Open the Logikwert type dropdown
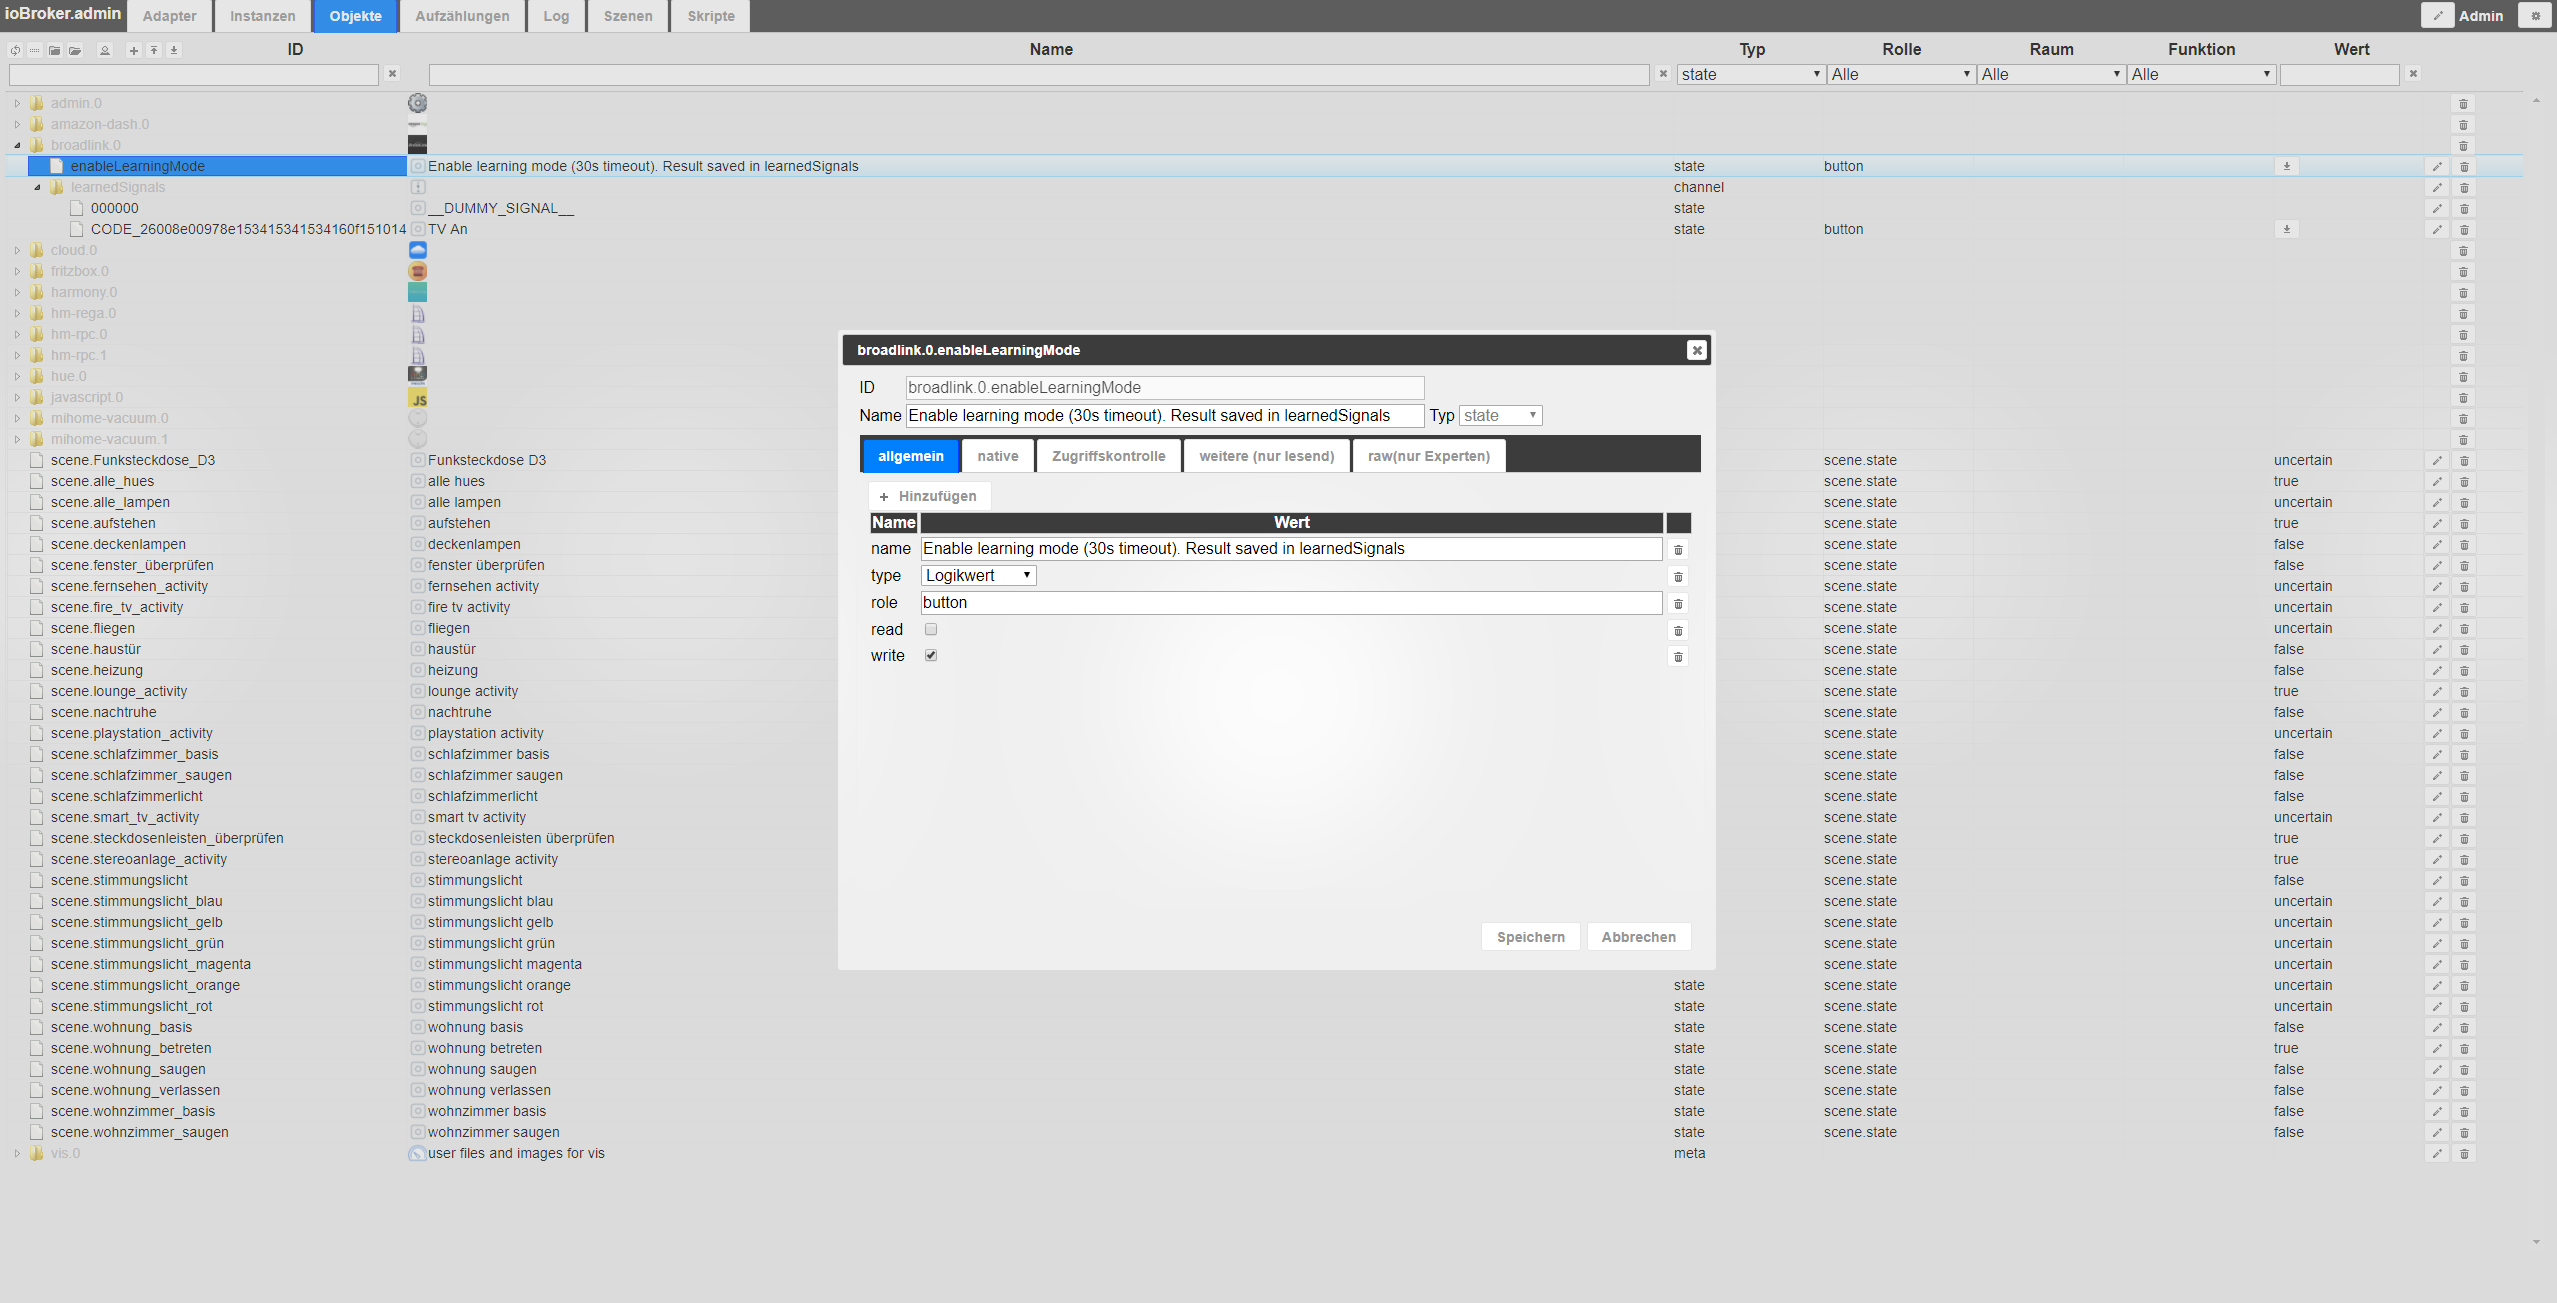Viewport: 2557px width, 1303px height. point(977,576)
